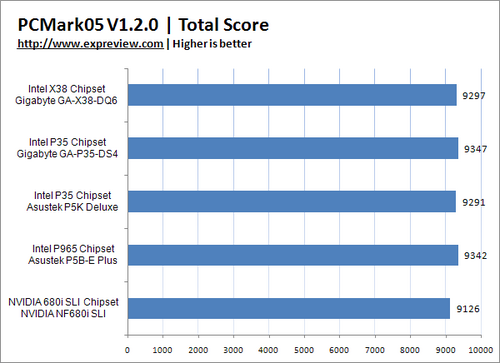Click the Intel P965 Chipset category label
The height and width of the screenshot is (363, 500).
click(x=73, y=249)
